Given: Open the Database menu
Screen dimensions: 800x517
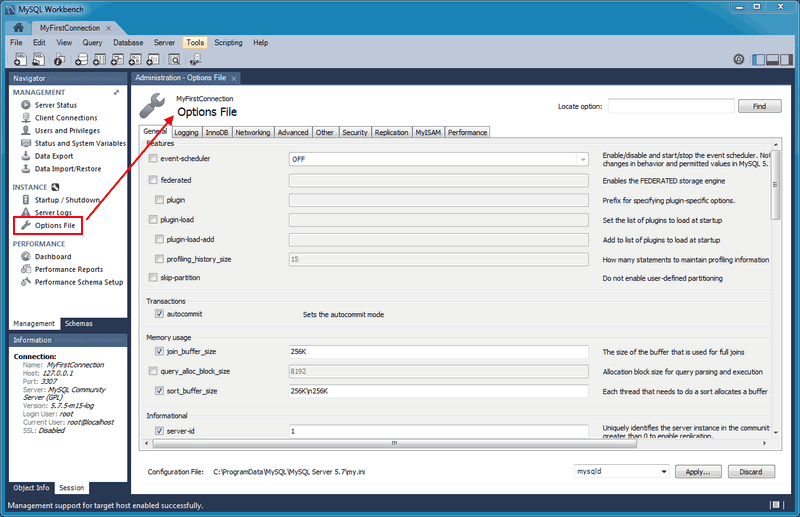Looking at the screenshot, I should (128, 43).
